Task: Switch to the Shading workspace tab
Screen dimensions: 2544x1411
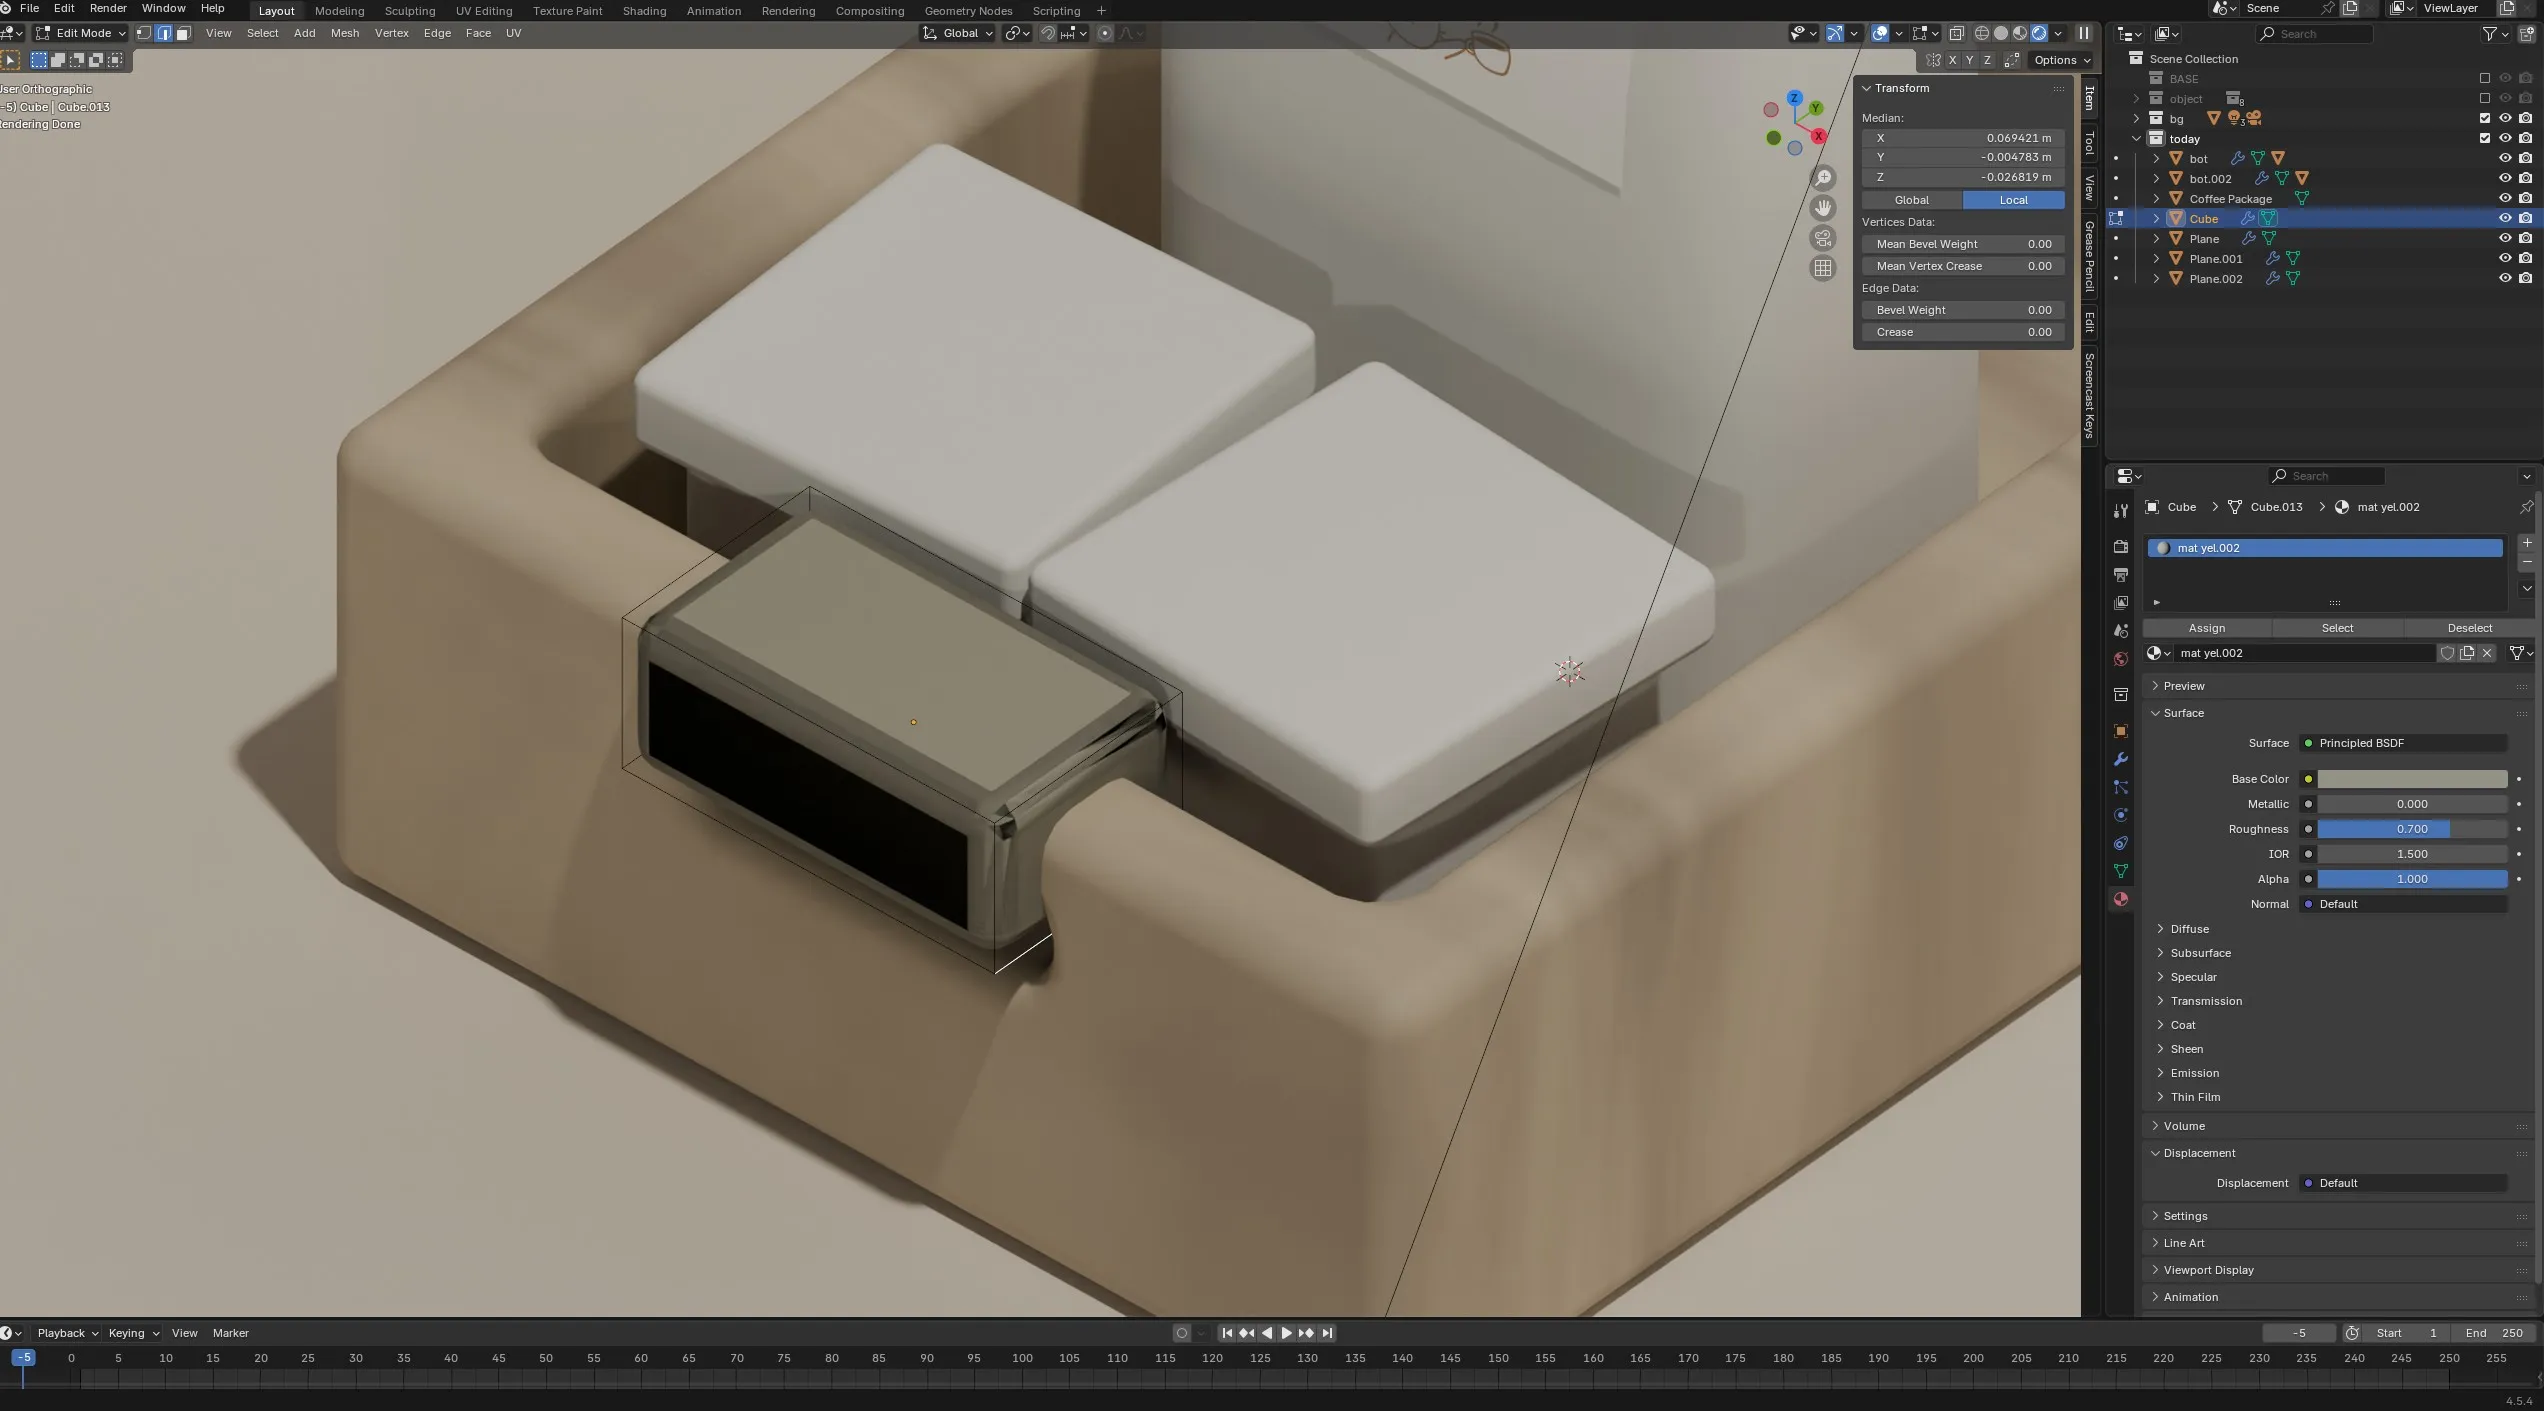Action: tap(644, 11)
